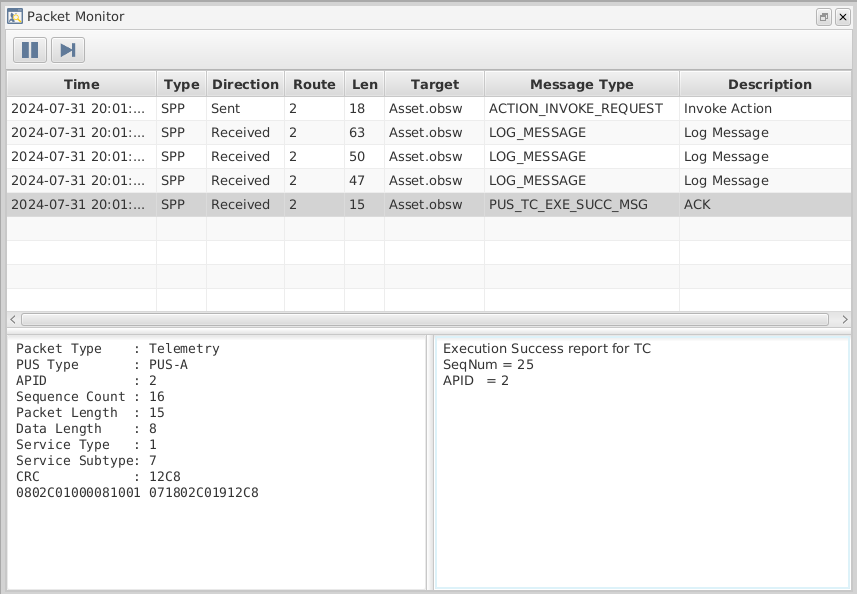This screenshot has width=857, height=594.
Task: Click the left arrow of the horizontal scrollbar
Action: click(x=10, y=320)
